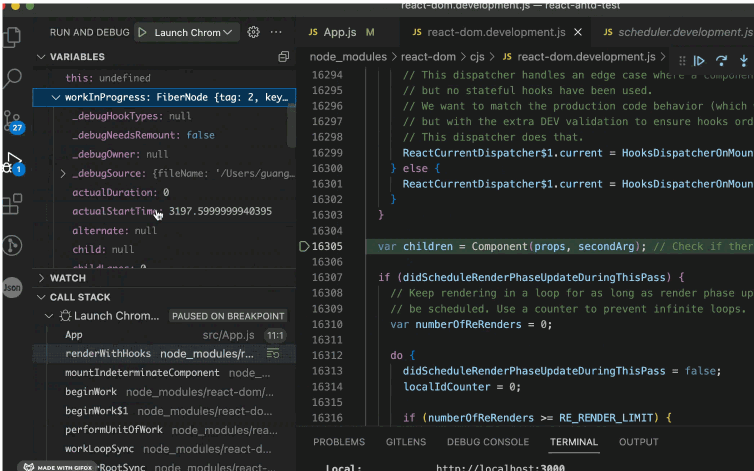Click Continue in the debug toolbar
The height and width of the screenshot is (471, 754).
point(699,61)
